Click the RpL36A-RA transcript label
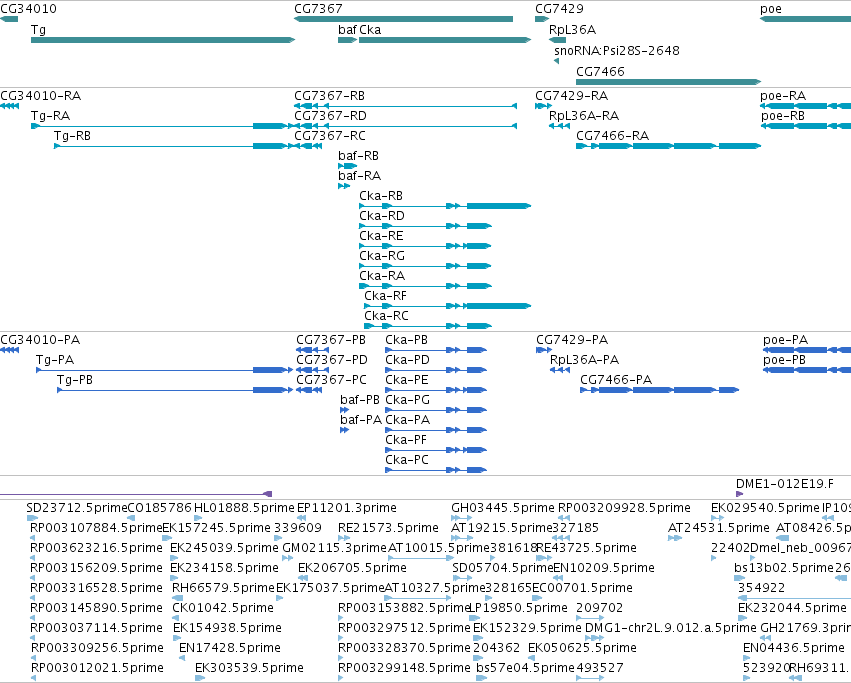Screen dimensions: 851x683 click(x=584, y=116)
